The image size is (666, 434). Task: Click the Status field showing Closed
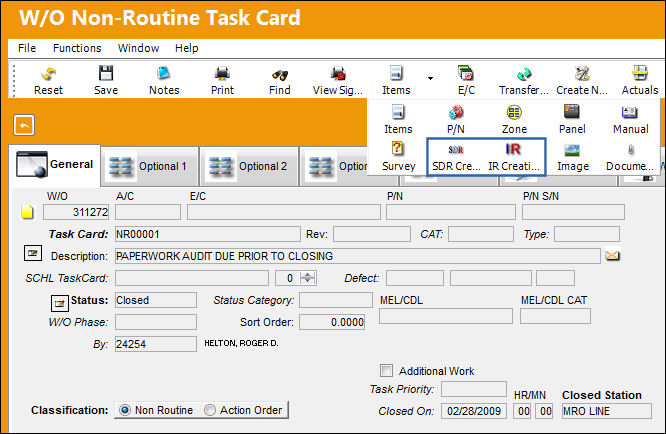[155, 300]
